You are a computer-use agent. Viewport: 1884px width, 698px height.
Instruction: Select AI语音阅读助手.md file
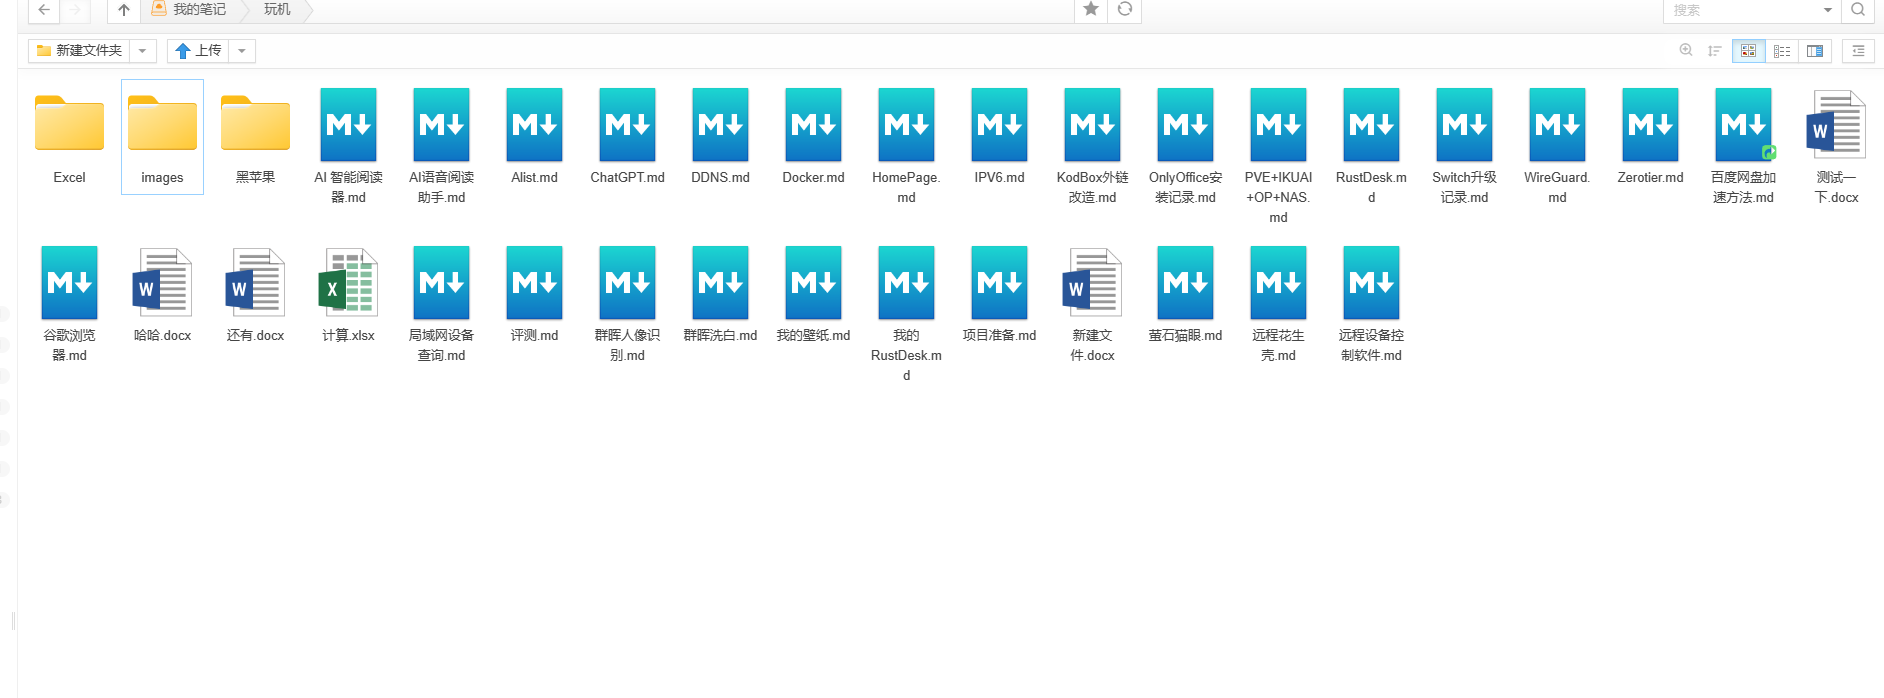[x=441, y=146]
